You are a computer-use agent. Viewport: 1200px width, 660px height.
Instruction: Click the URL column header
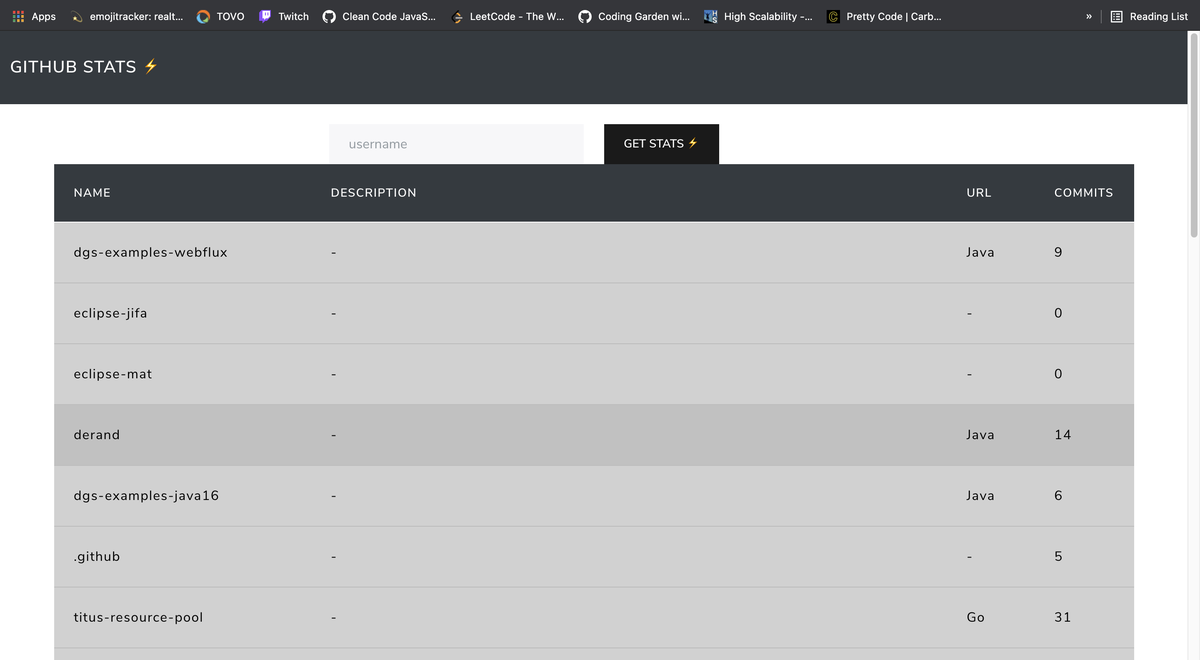pos(979,193)
